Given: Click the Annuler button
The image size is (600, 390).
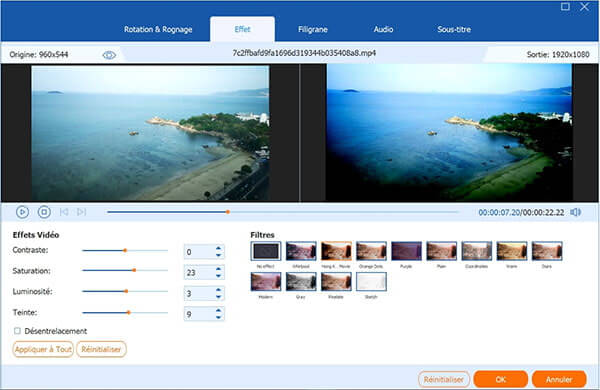Looking at the screenshot, I should click(x=559, y=379).
